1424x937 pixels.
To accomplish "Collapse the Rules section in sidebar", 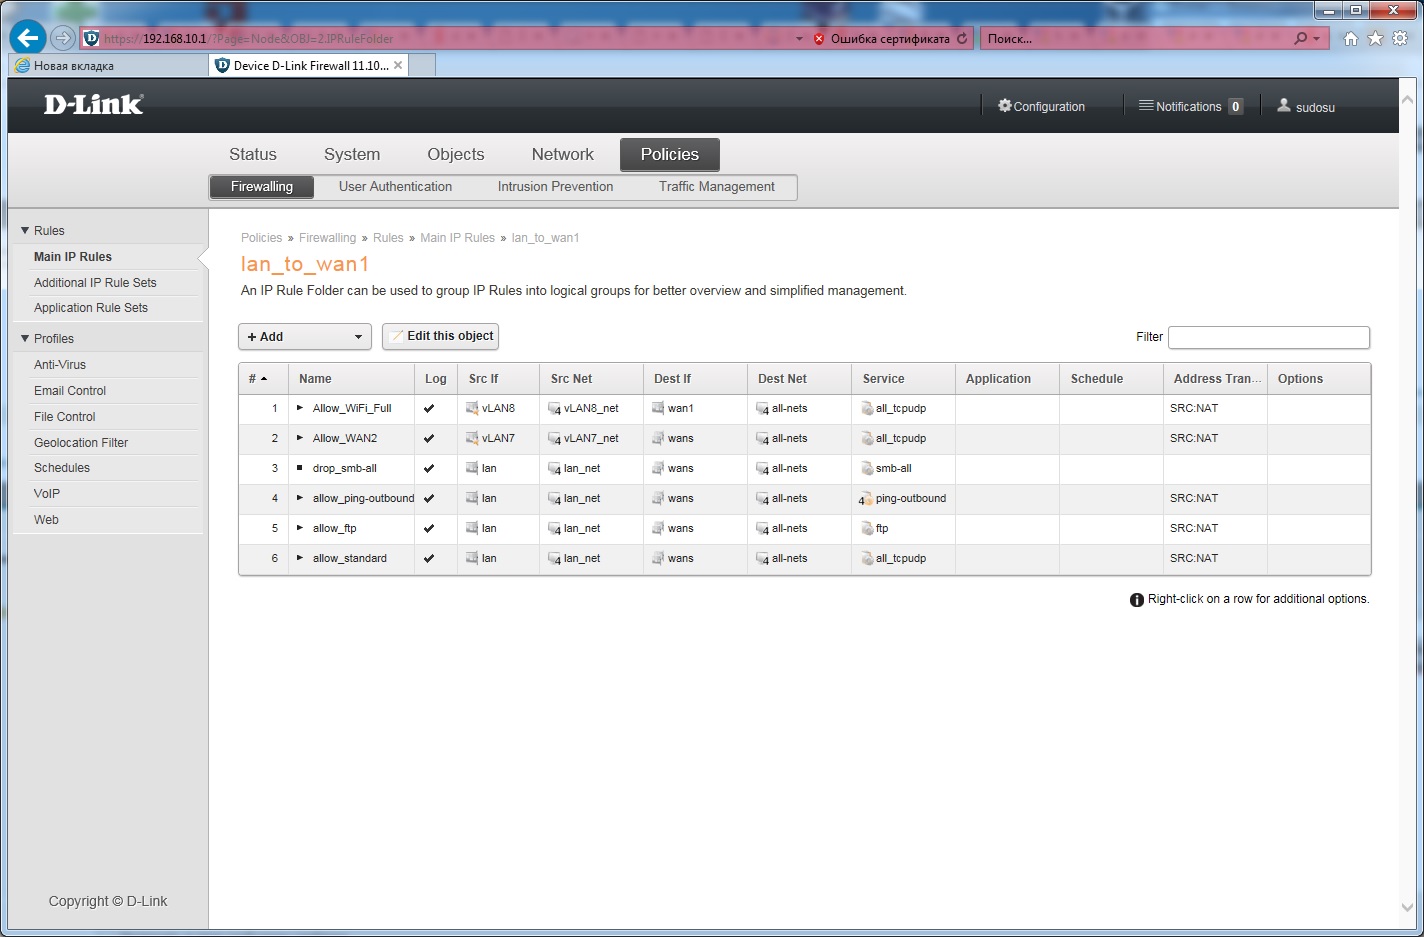I will (25, 231).
